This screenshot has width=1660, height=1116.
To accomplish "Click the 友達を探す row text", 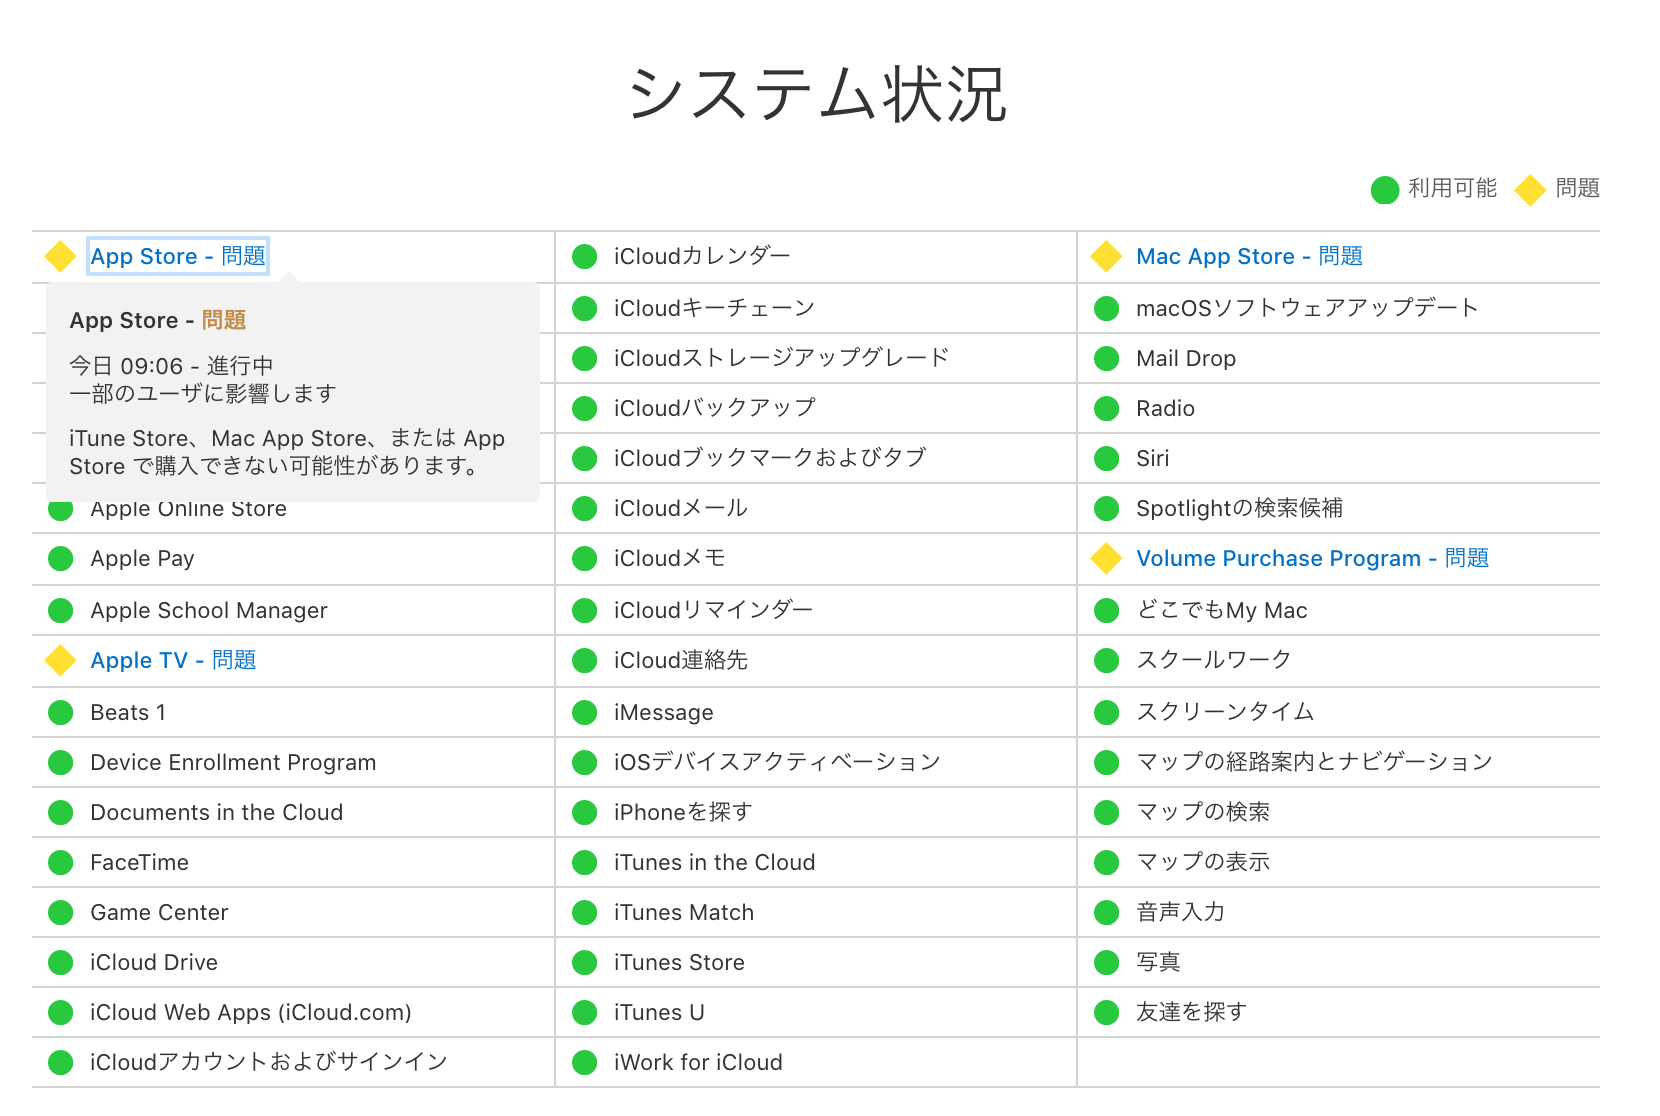I will 1192,1013.
